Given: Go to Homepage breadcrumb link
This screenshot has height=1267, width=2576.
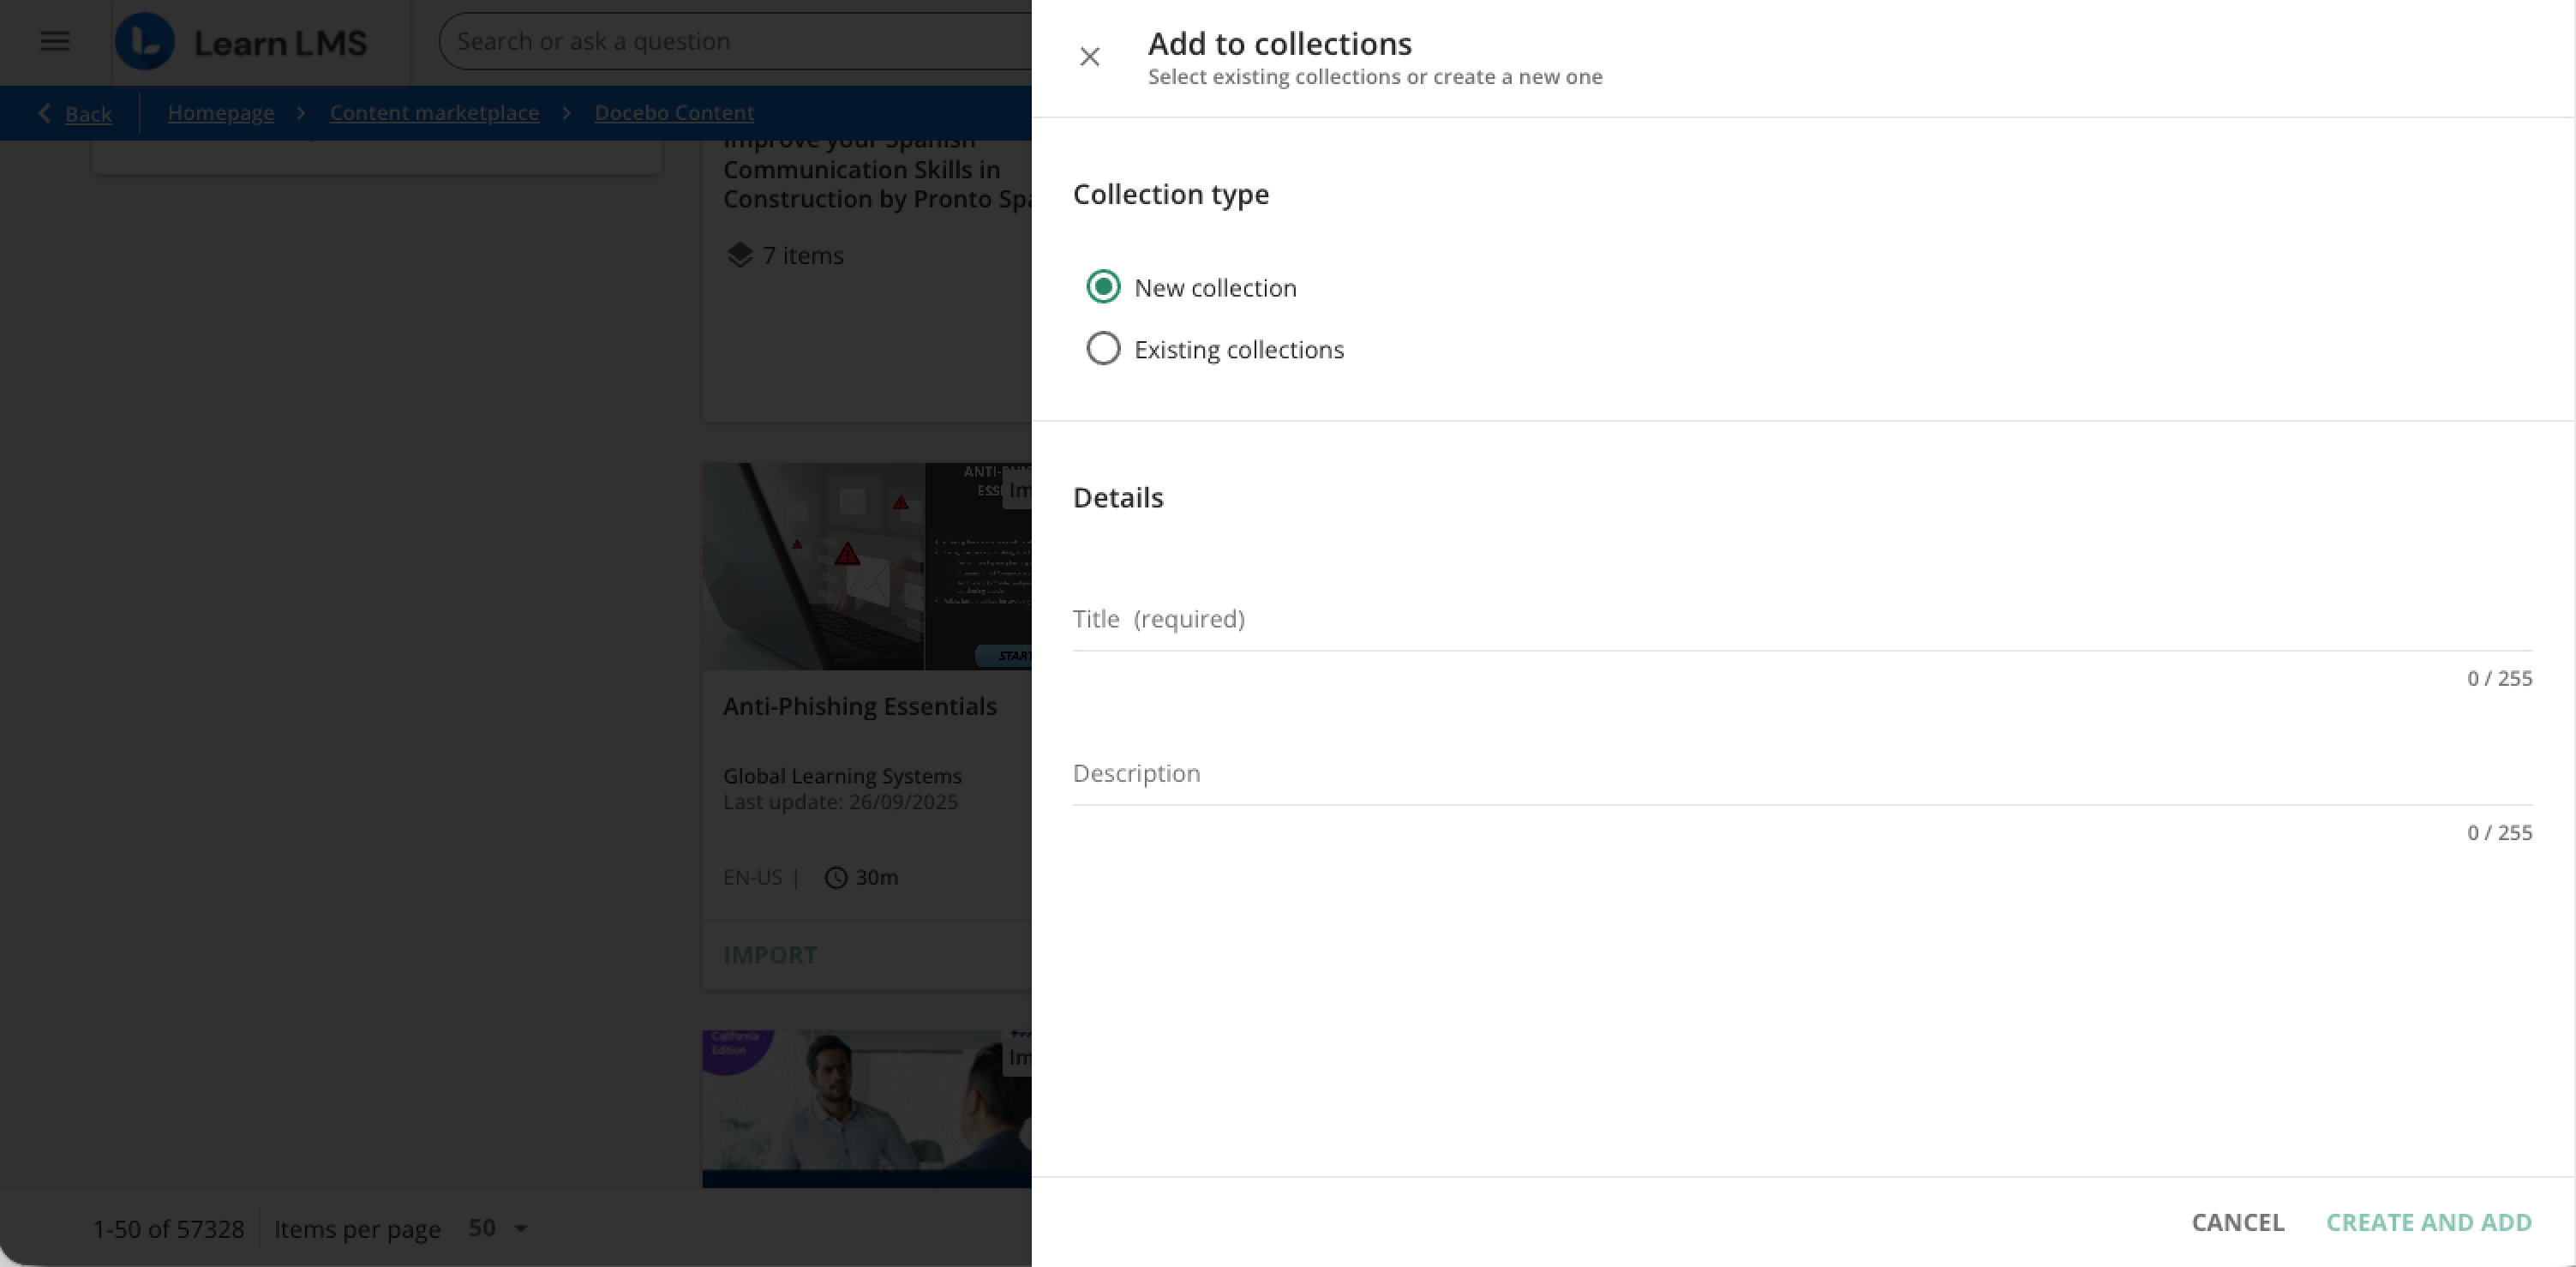Looking at the screenshot, I should click(x=221, y=113).
